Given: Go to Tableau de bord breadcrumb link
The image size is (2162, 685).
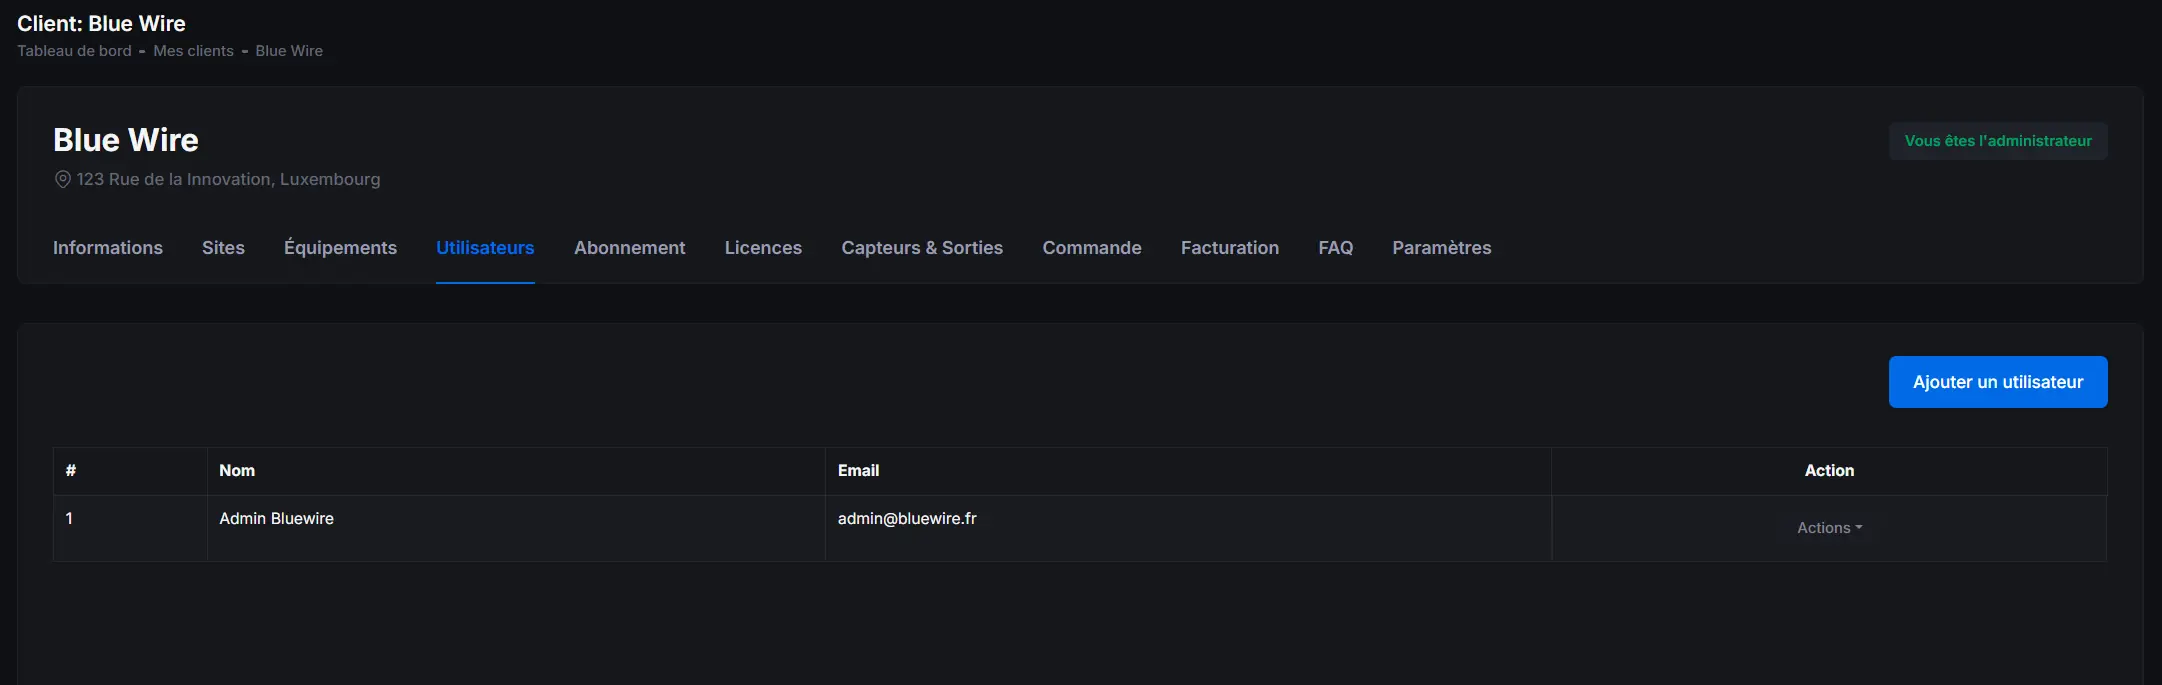Looking at the screenshot, I should [x=74, y=51].
